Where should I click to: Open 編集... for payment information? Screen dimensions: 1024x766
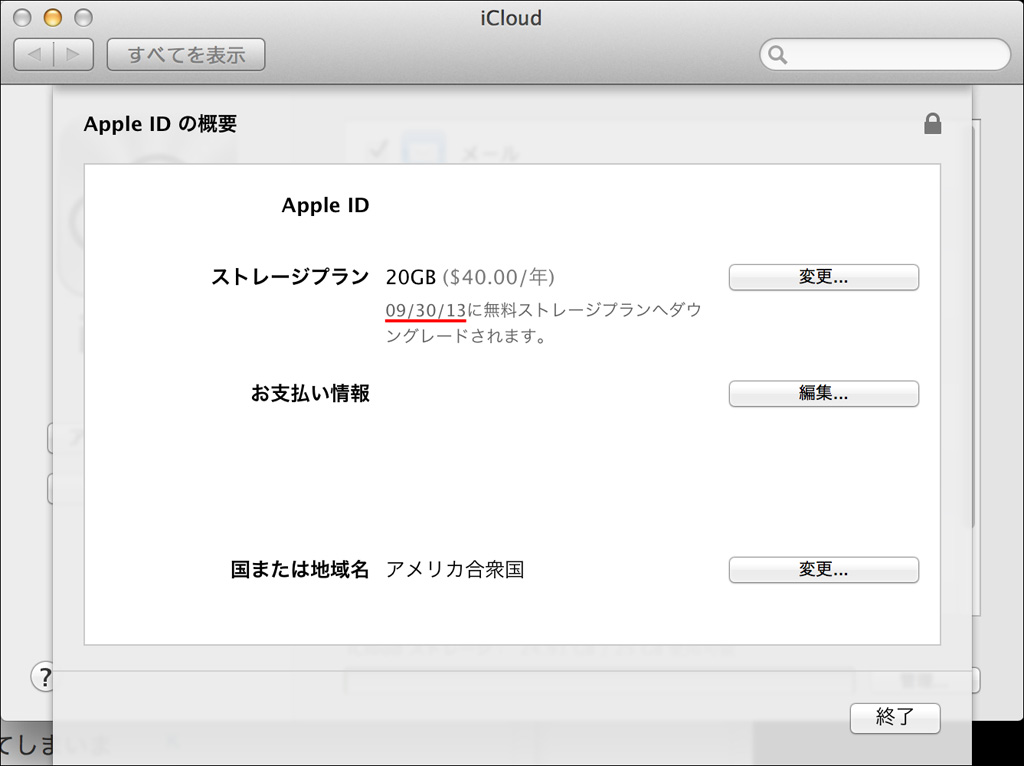coord(824,393)
